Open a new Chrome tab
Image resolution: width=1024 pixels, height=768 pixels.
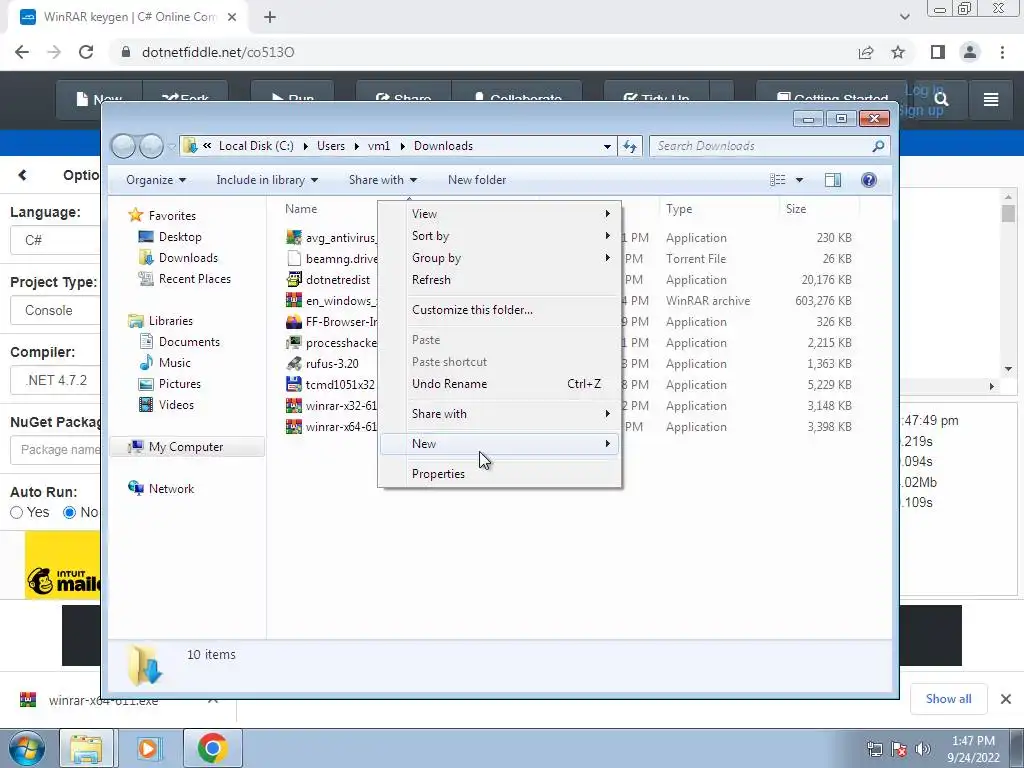270,17
